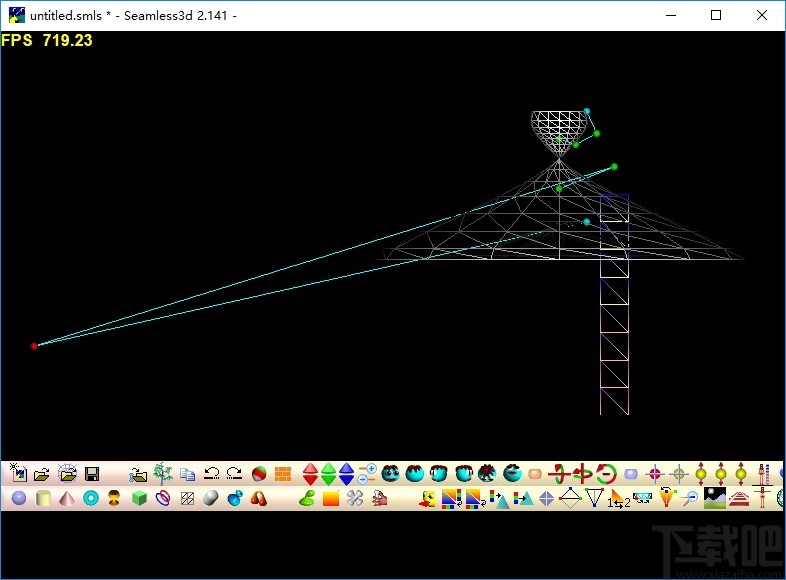Insert a green cube primitive

139,499
